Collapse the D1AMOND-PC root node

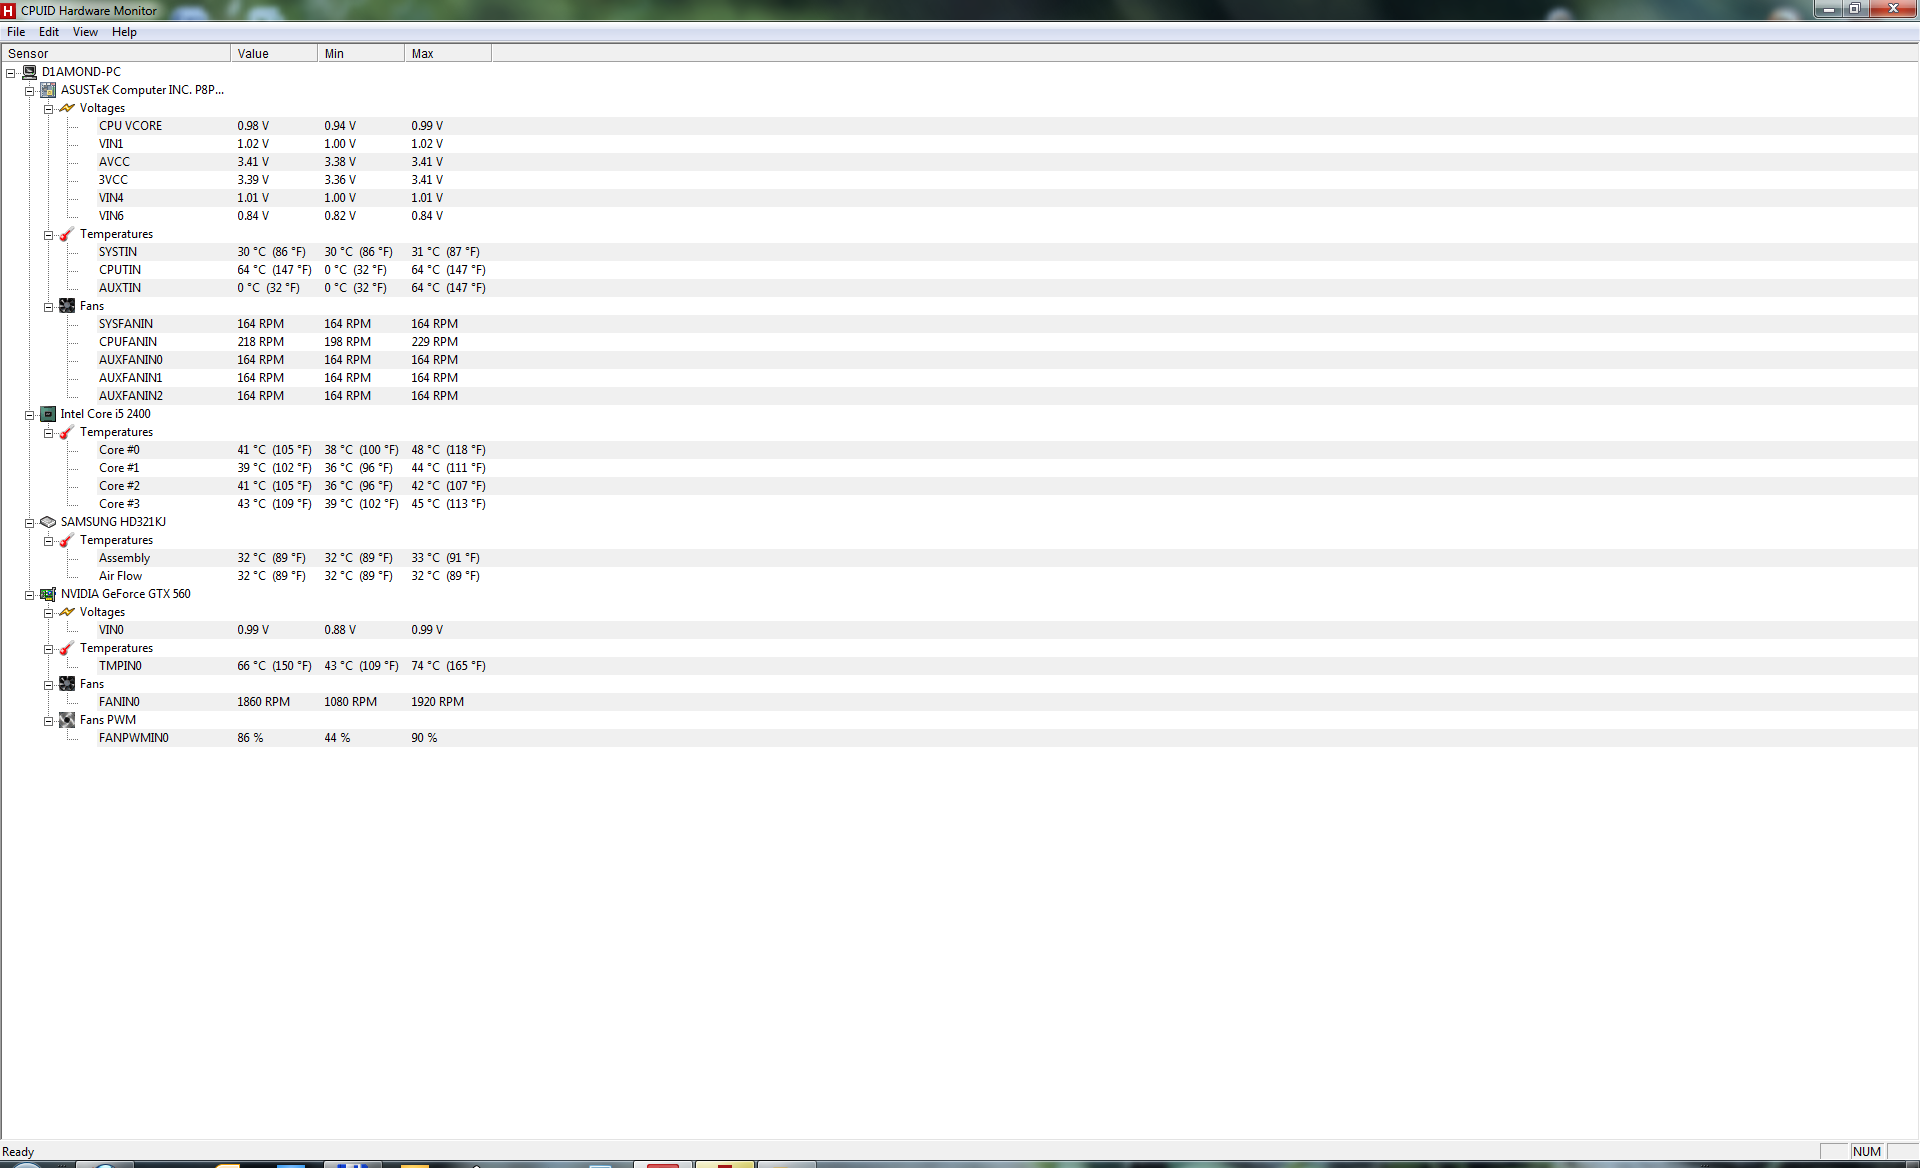(11, 73)
